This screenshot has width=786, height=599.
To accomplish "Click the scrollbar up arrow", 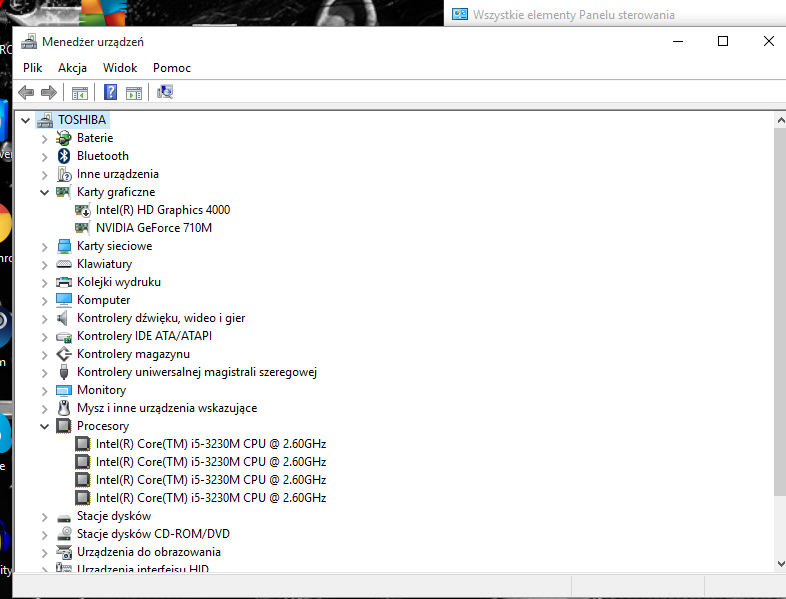I will pos(780,120).
